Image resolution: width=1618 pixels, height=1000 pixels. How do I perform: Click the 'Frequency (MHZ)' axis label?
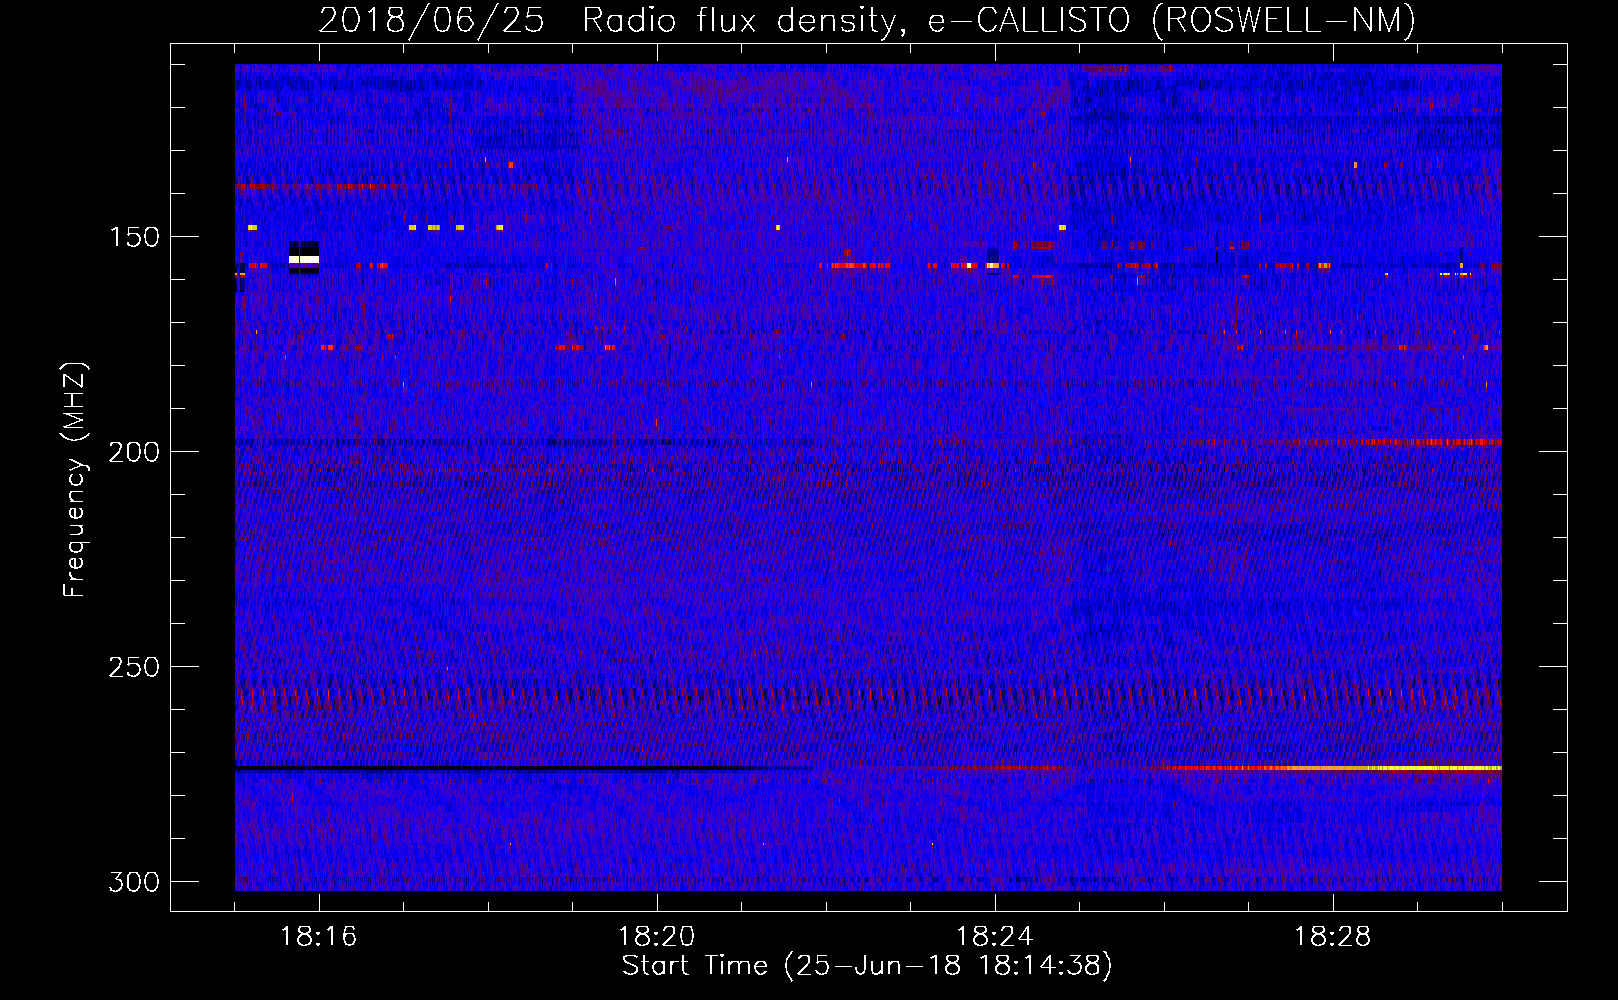click(x=75, y=479)
